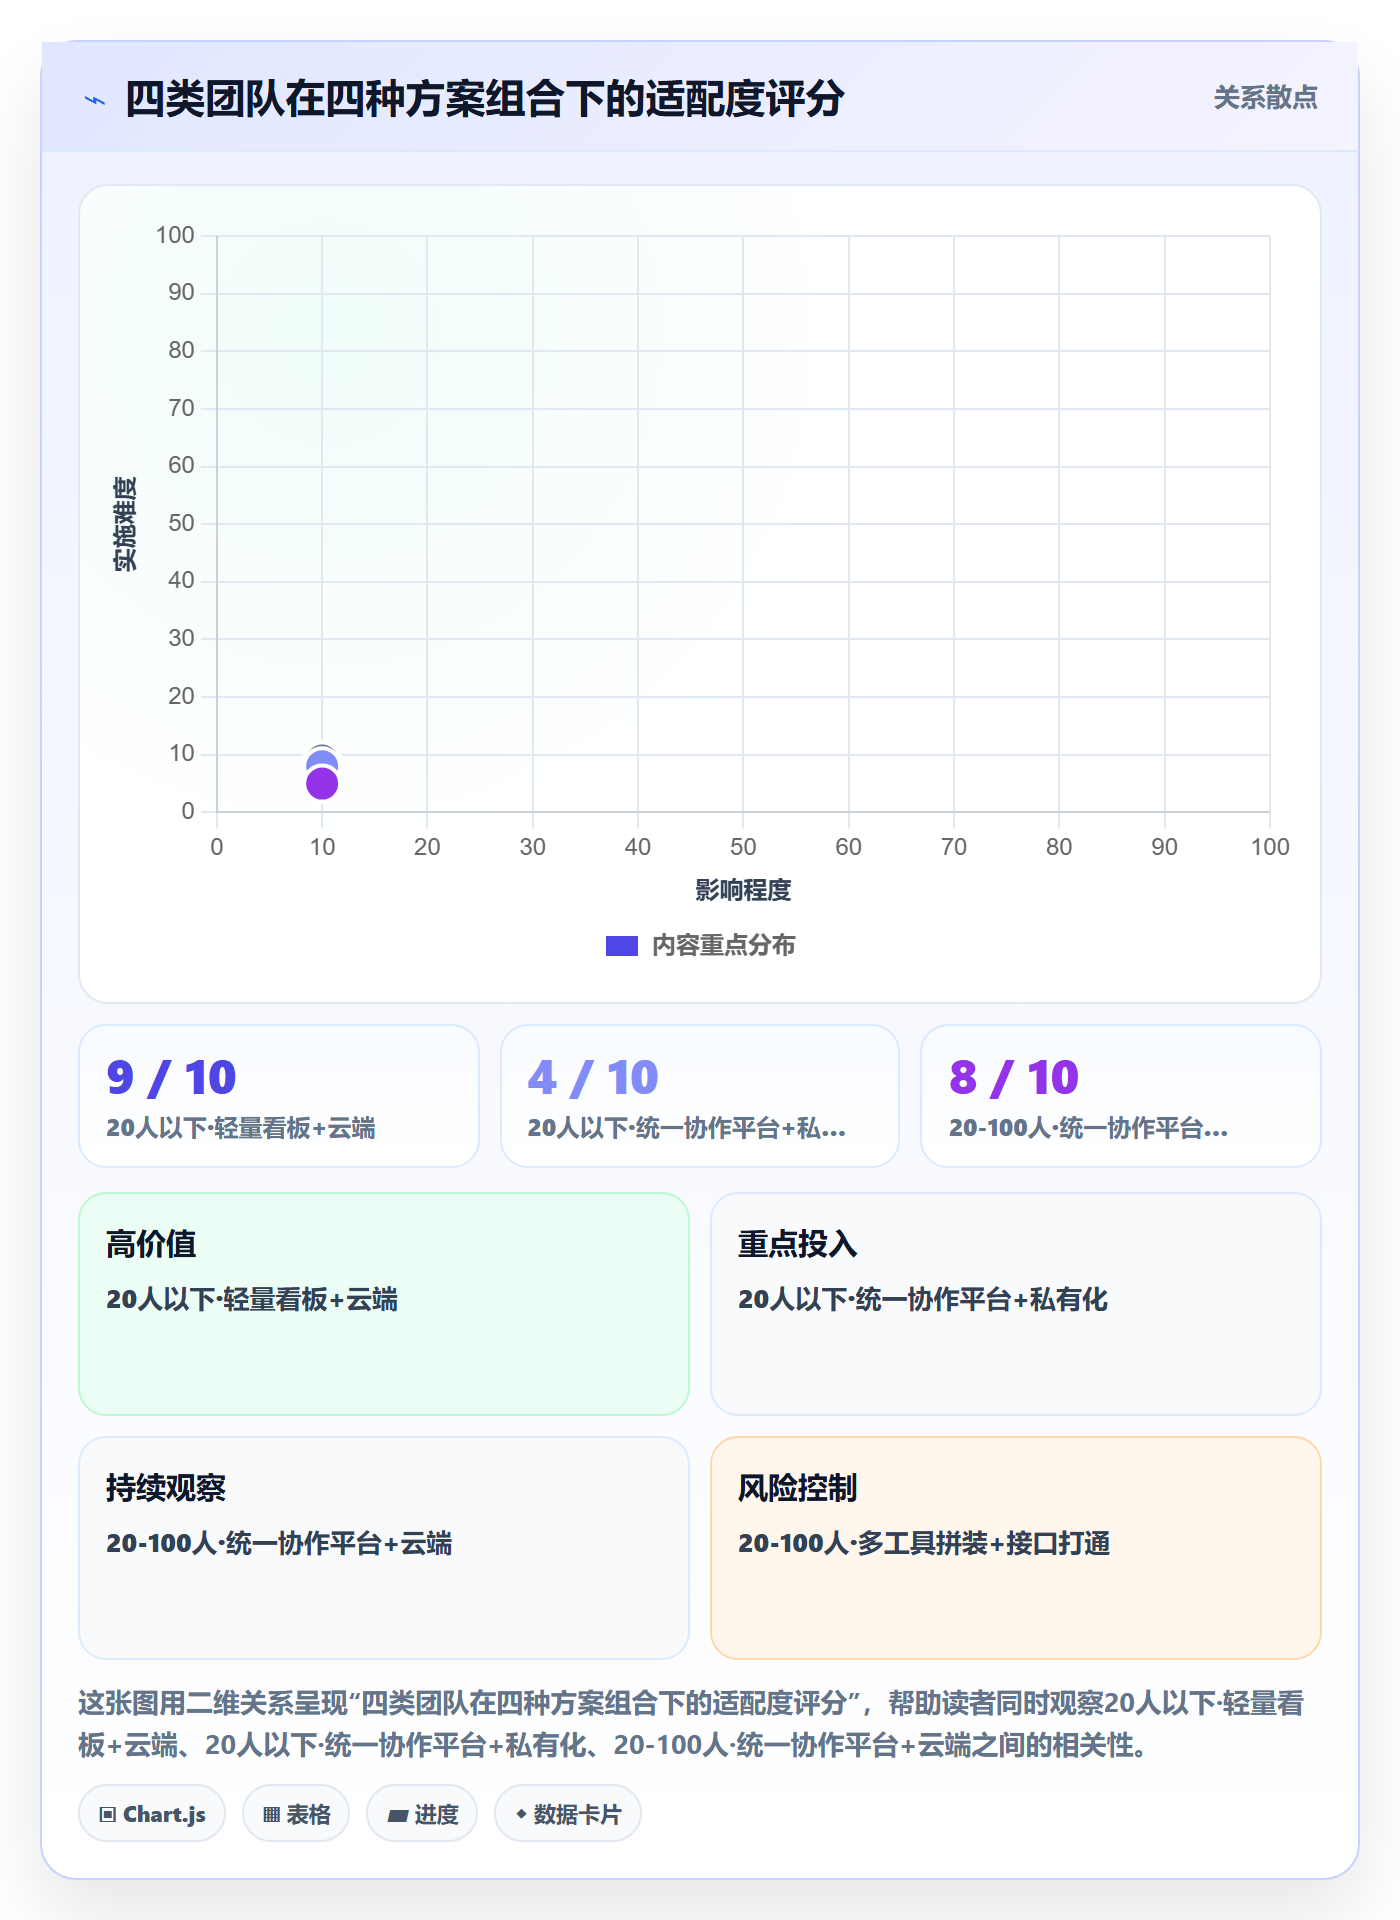Viewport: 1400px width, 1920px height.
Task: Click the truncated label under the 8 / 10 score
Action: click(1088, 1128)
